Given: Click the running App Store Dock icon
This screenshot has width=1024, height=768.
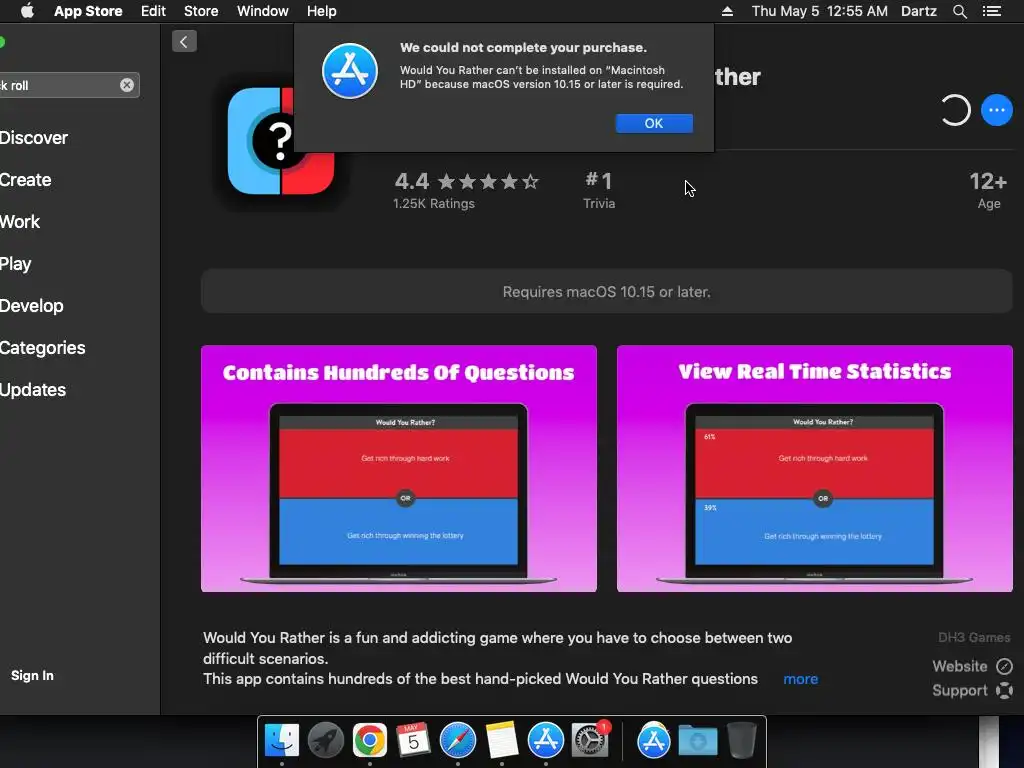Looking at the screenshot, I should pos(545,741).
